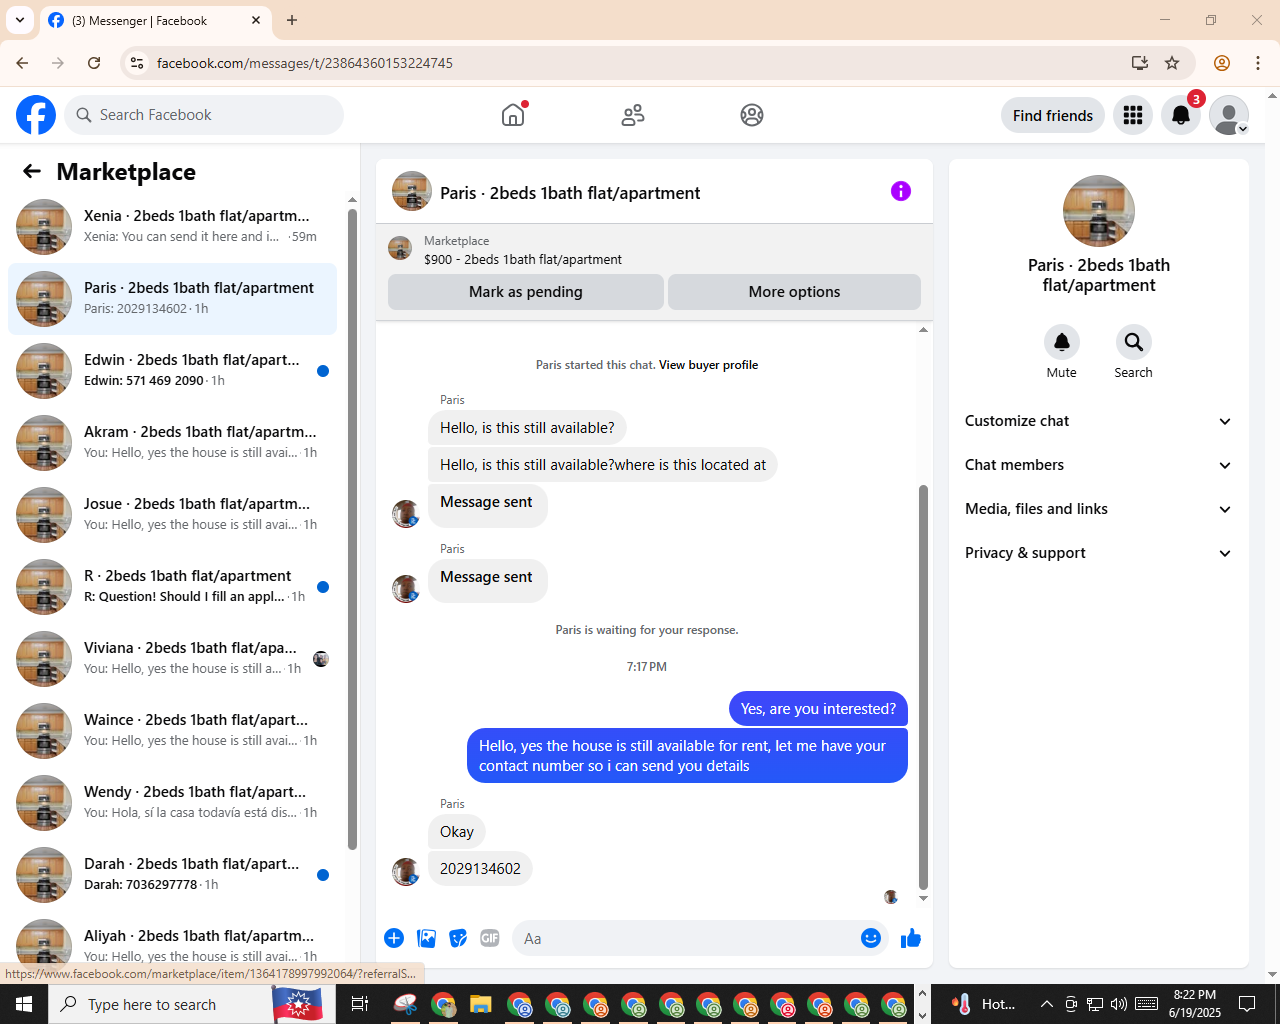Open the Darah conversation
1280x1024 pixels.
(x=172, y=875)
